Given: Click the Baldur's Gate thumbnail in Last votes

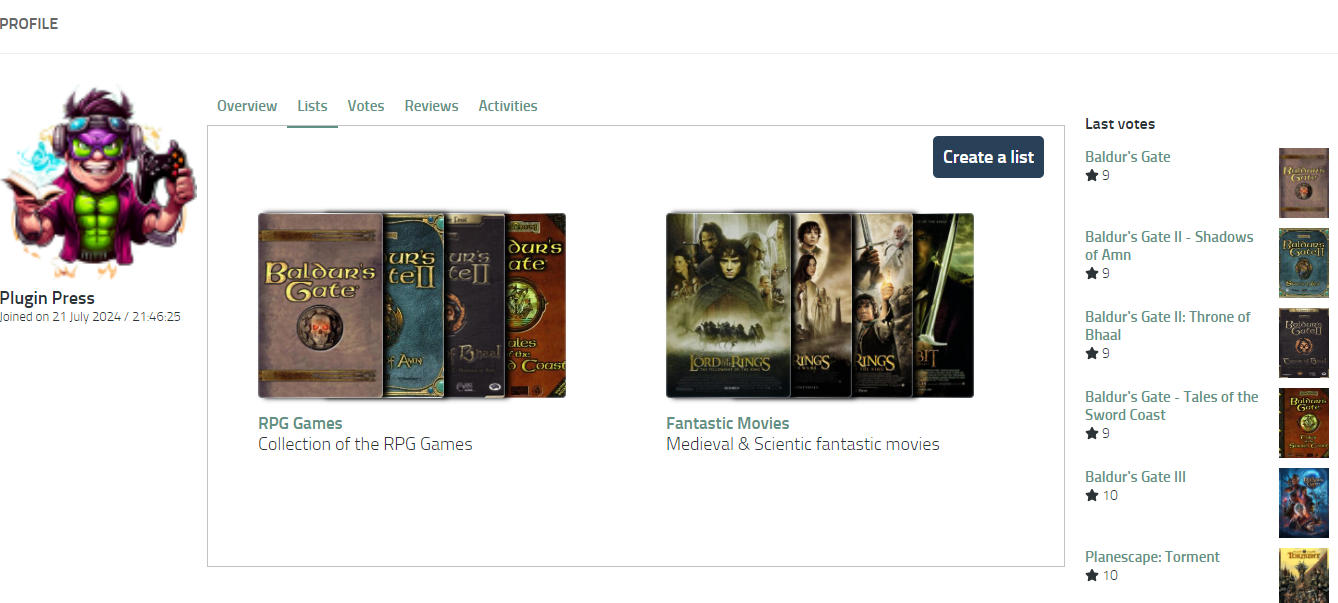Looking at the screenshot, I should pos(1304,183).
